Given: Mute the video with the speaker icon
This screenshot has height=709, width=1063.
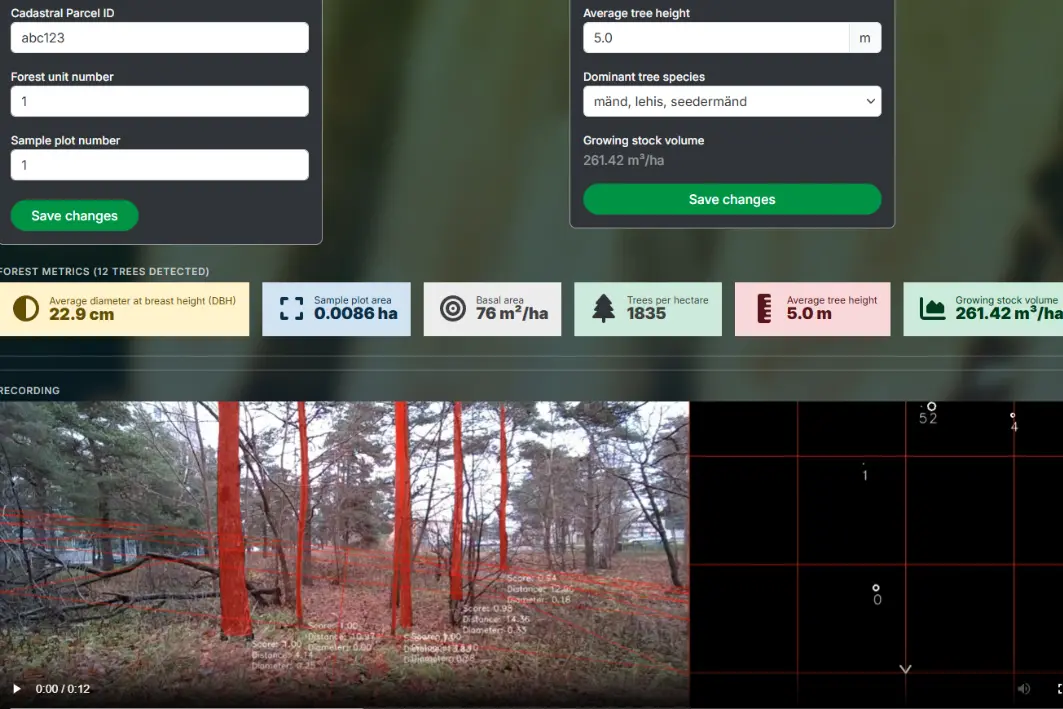Looking at the screenshot, I should (1024, 689).
